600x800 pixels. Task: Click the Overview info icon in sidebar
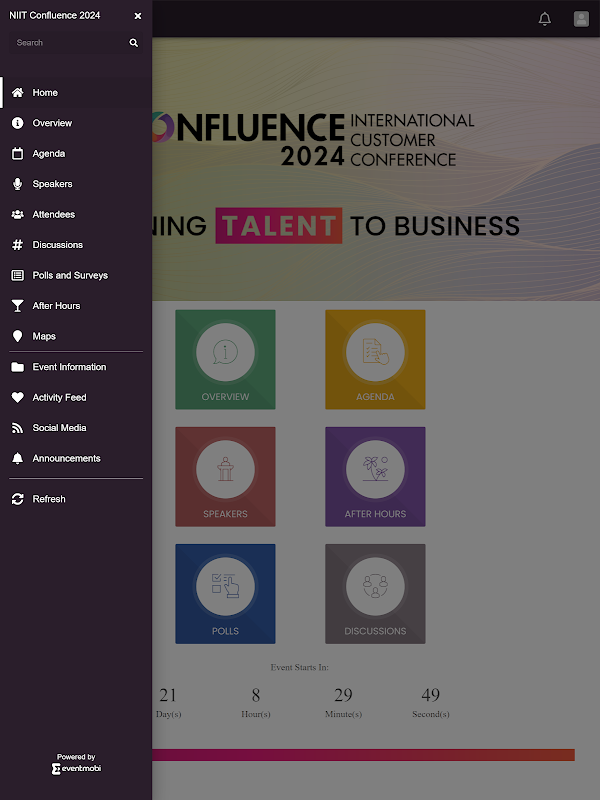[17, 123]
